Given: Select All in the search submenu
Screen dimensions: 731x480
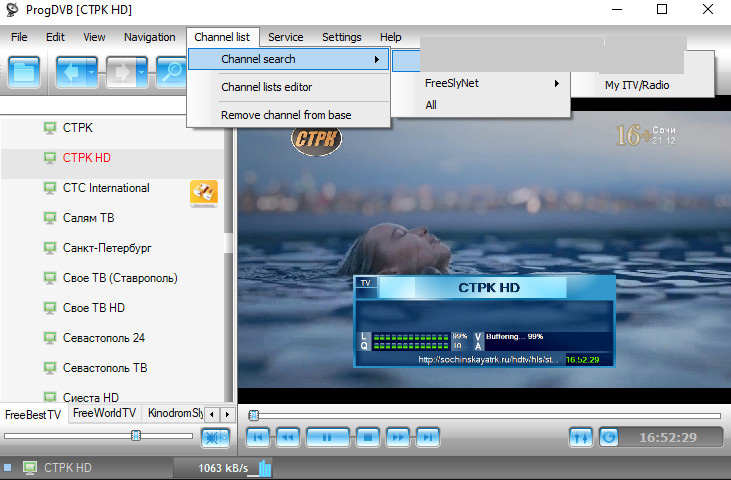Looking at the screenshot, I should 481,105.
